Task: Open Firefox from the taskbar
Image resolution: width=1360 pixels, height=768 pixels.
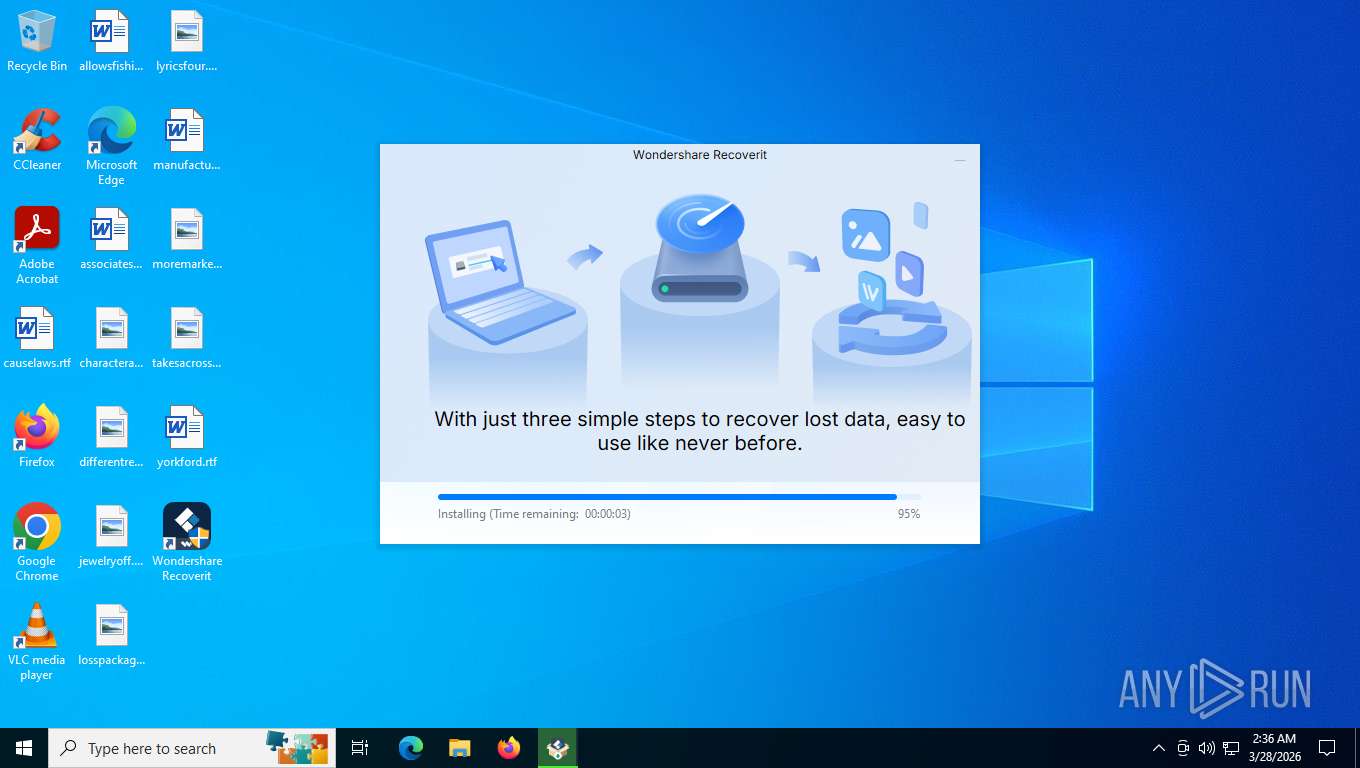Action: point(509,748)
